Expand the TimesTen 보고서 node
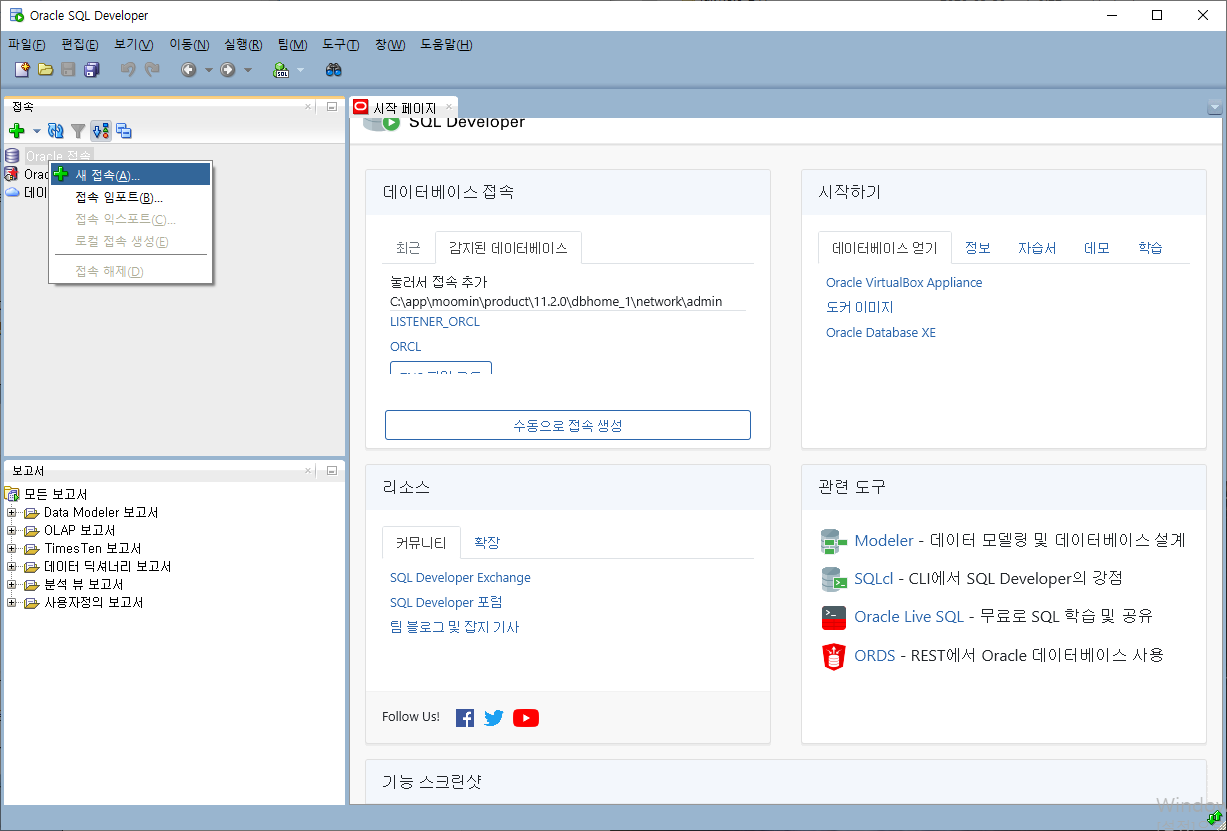This screenshot has height=831, width=1227. 12,549
